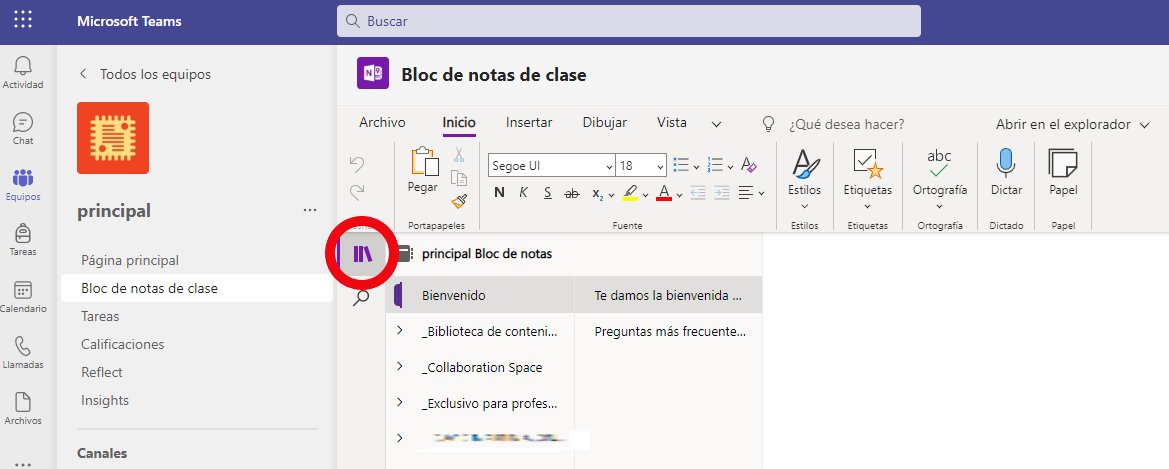This screenshot has width=1169, height=469.
Task: Select Bloc de notas de clase item
Action: coord(197,289)
